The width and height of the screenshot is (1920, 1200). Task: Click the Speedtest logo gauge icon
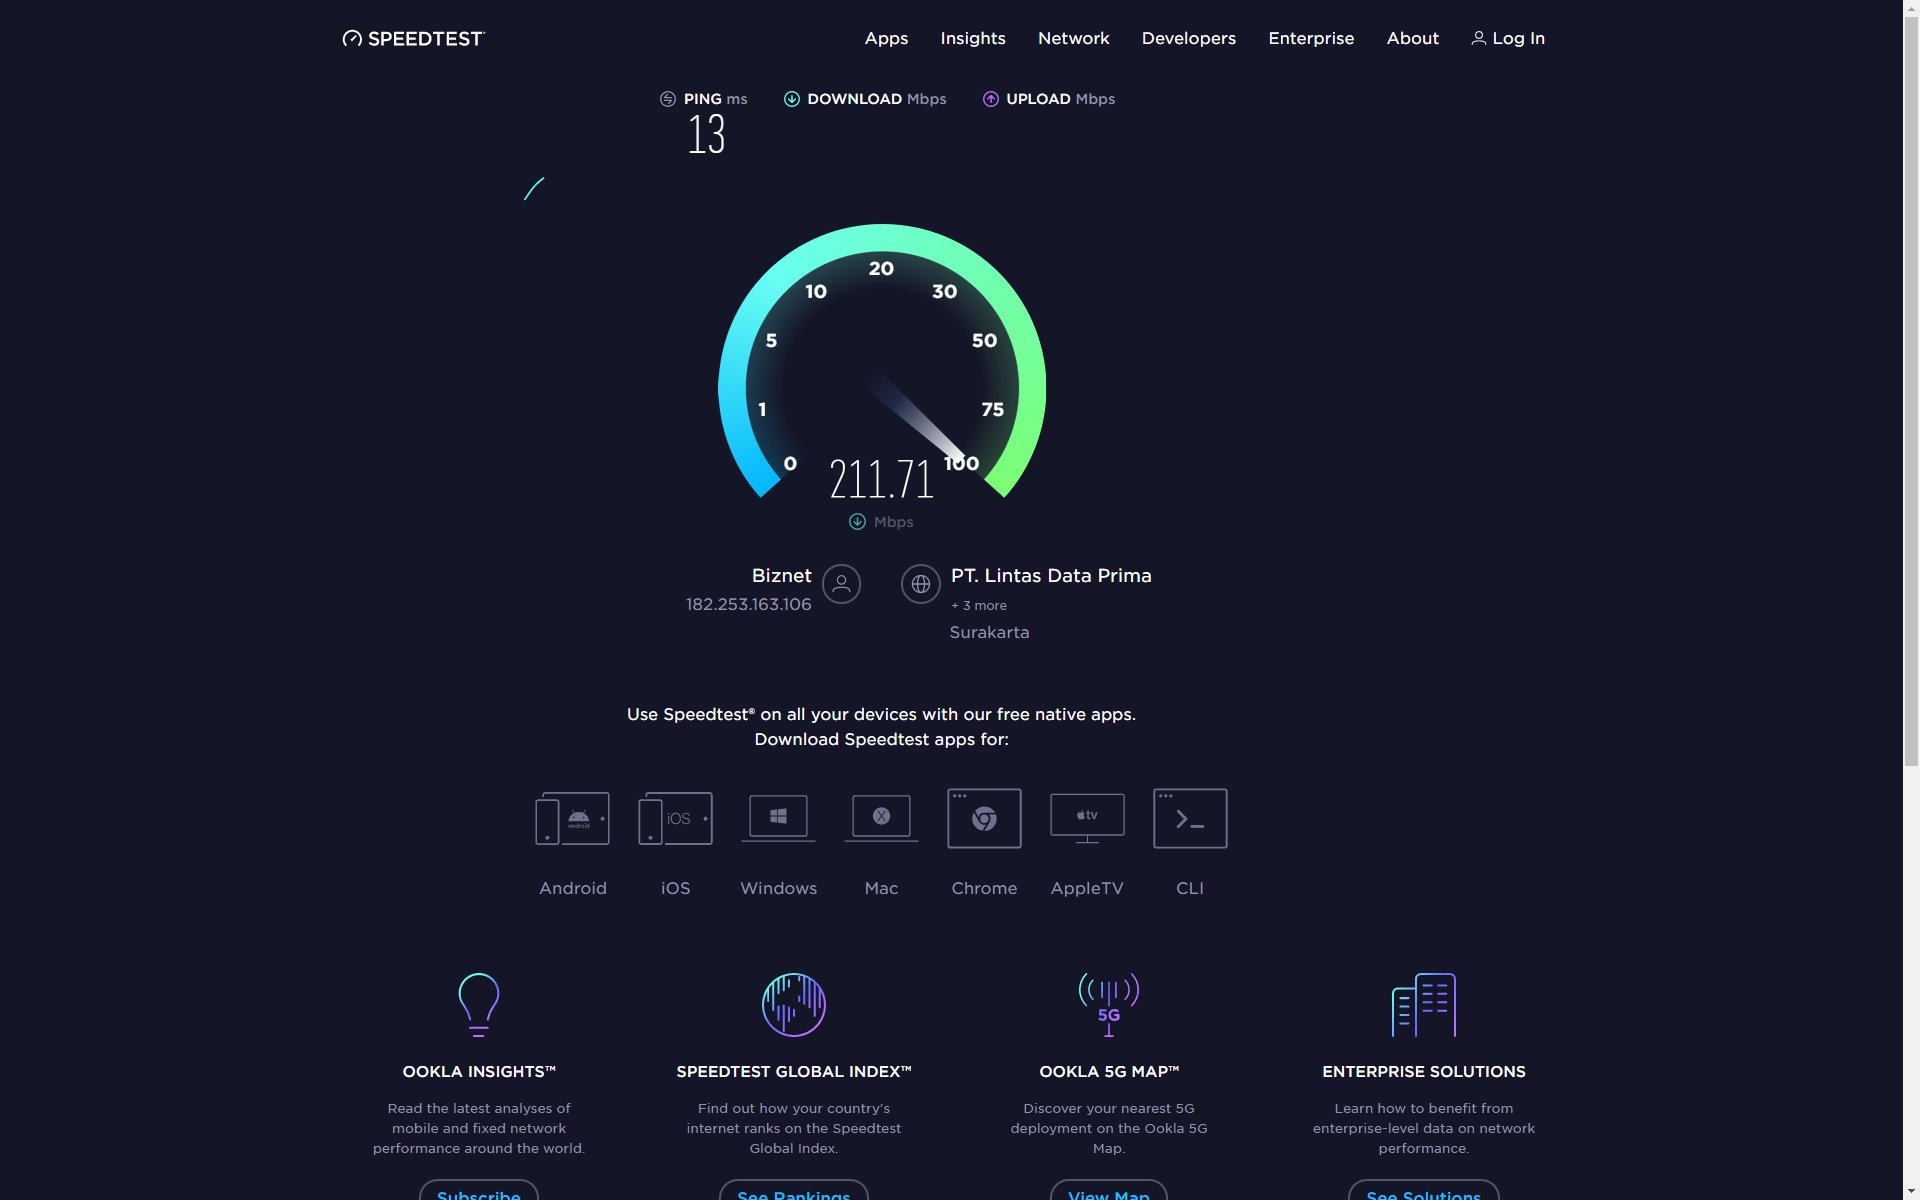coord(352,38)
